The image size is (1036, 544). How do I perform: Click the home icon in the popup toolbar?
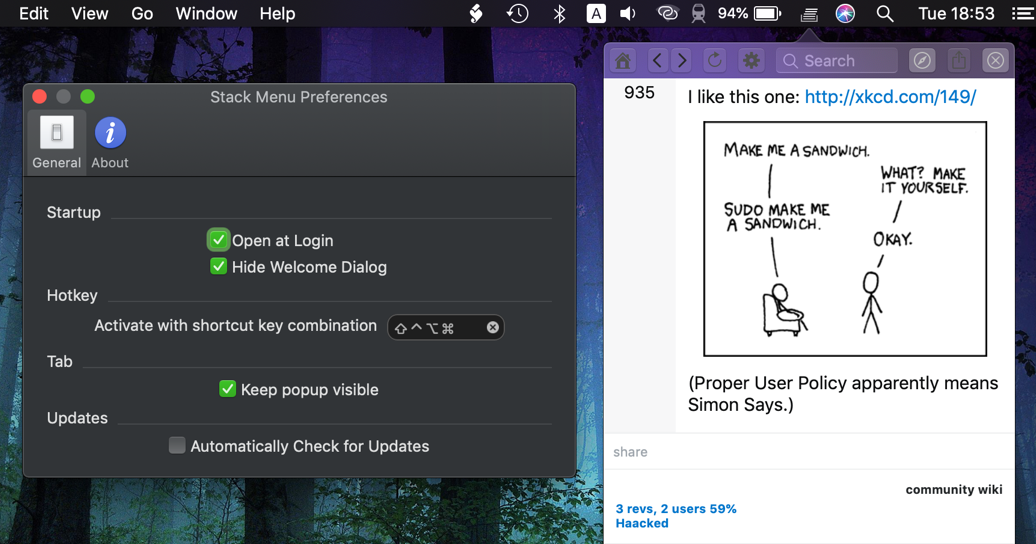(622, 61)
